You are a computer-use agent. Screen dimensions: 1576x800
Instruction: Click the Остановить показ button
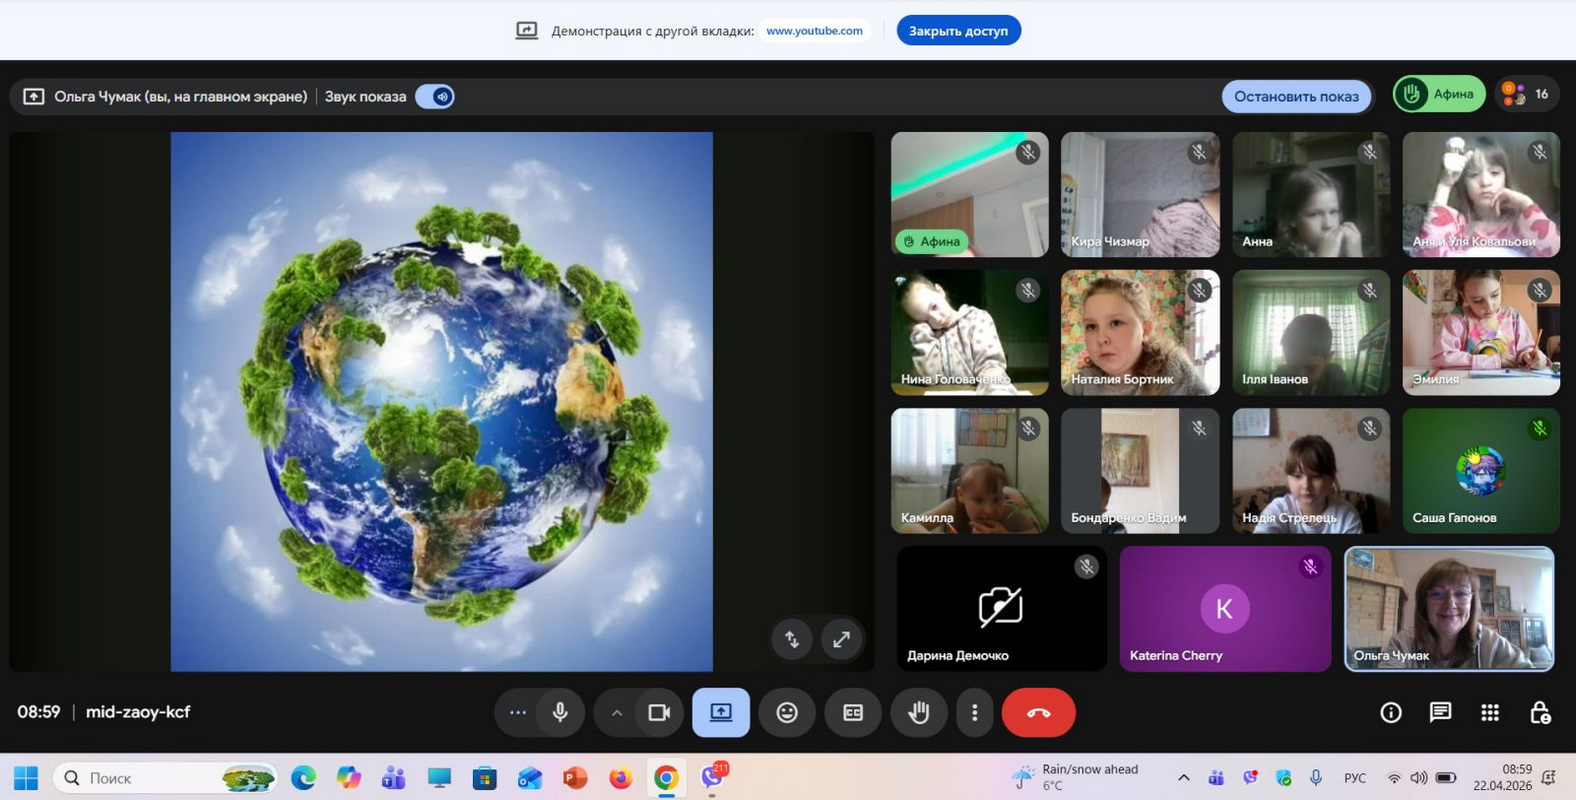1295,96
